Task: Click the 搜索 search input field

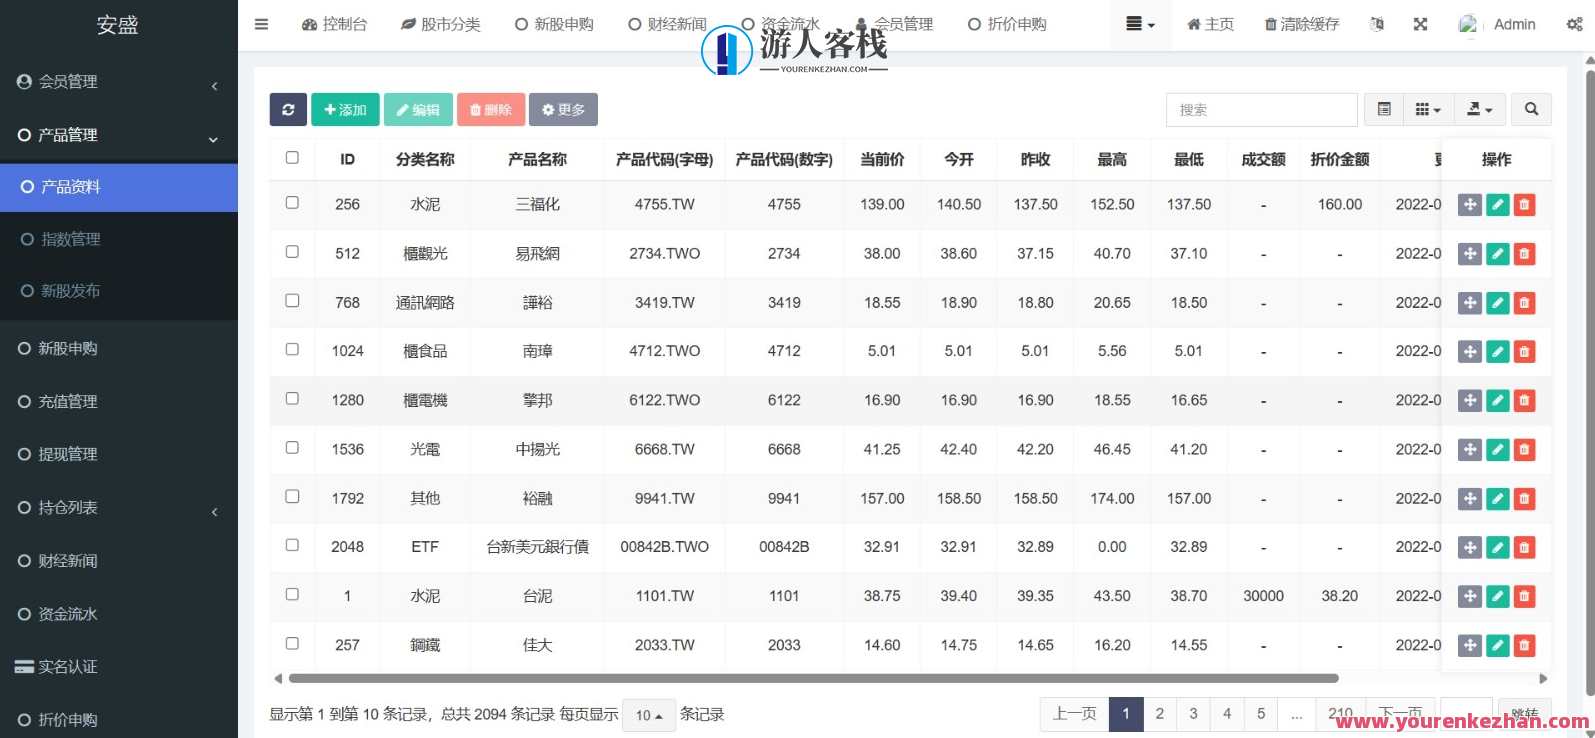Action: tap(1262, 110)
